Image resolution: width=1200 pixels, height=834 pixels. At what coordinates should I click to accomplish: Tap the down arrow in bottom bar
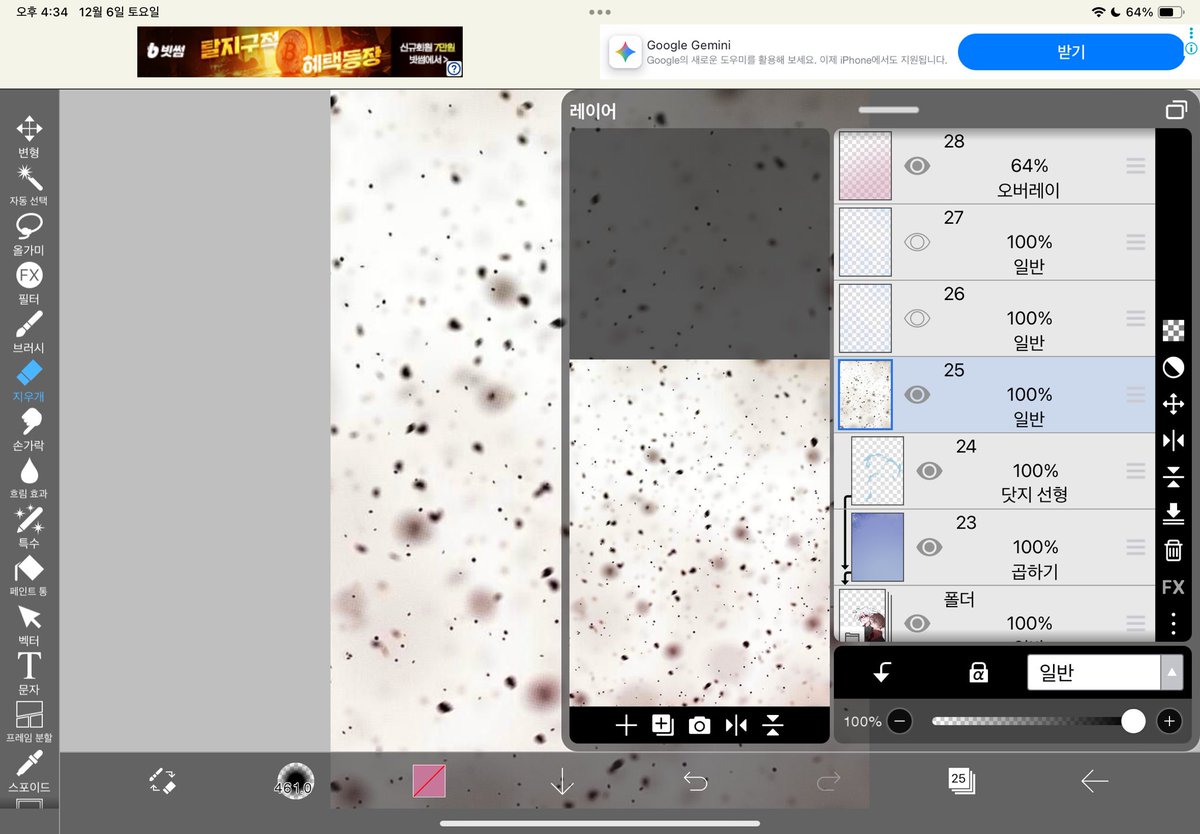(562, 781)
